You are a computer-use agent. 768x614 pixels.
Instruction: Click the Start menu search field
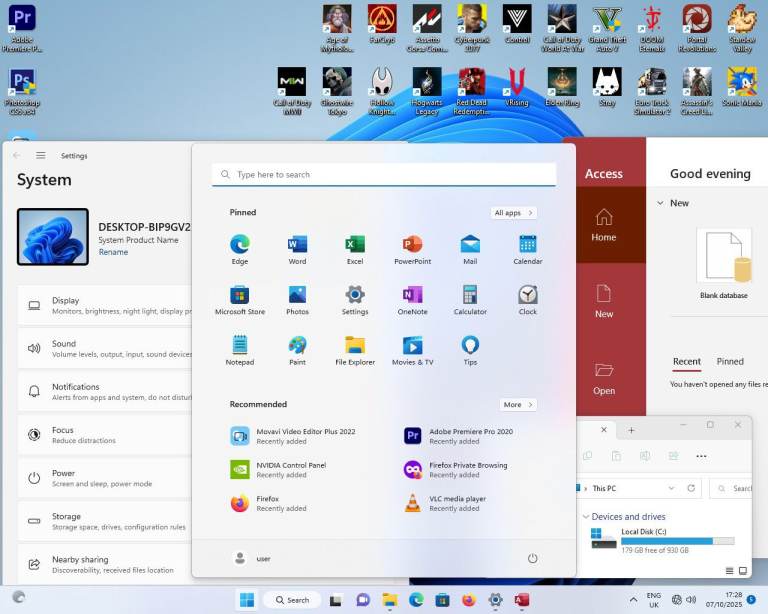[x=384, y=175]
